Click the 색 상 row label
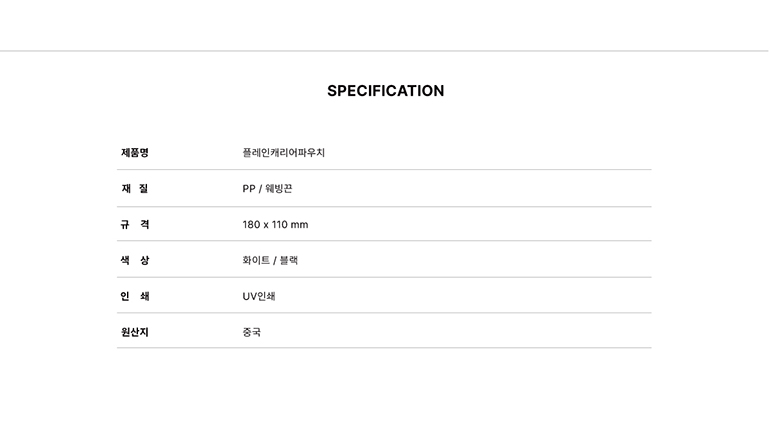770x425 pixels. 135,261
